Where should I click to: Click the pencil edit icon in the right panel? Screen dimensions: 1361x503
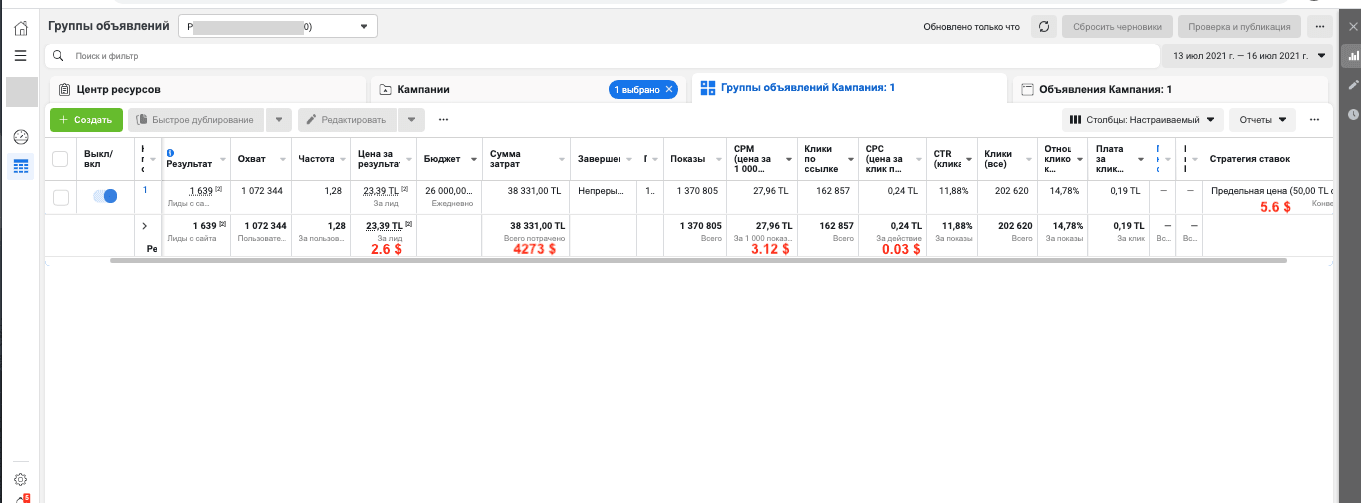point(1353,86)
